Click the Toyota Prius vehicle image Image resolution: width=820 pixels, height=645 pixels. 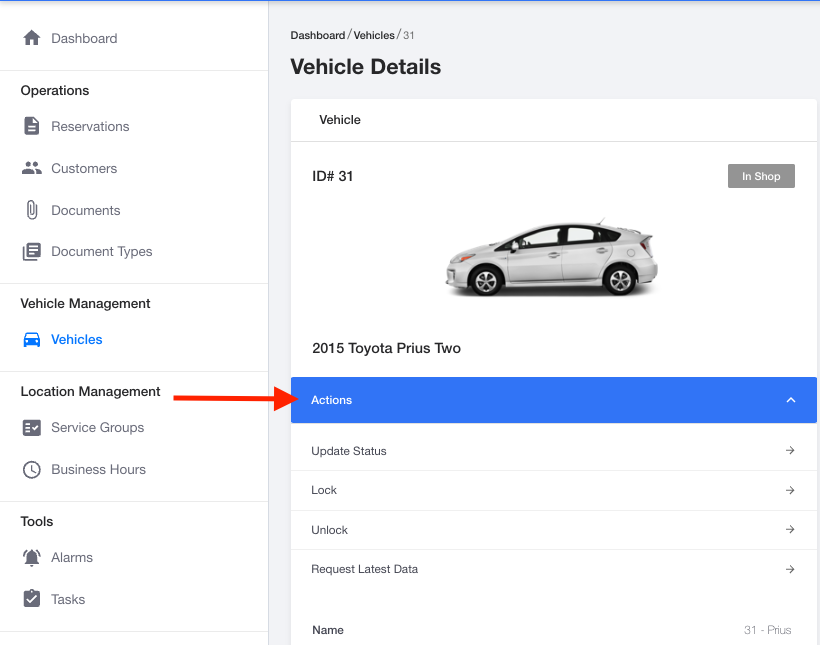(x=552, y=258)
